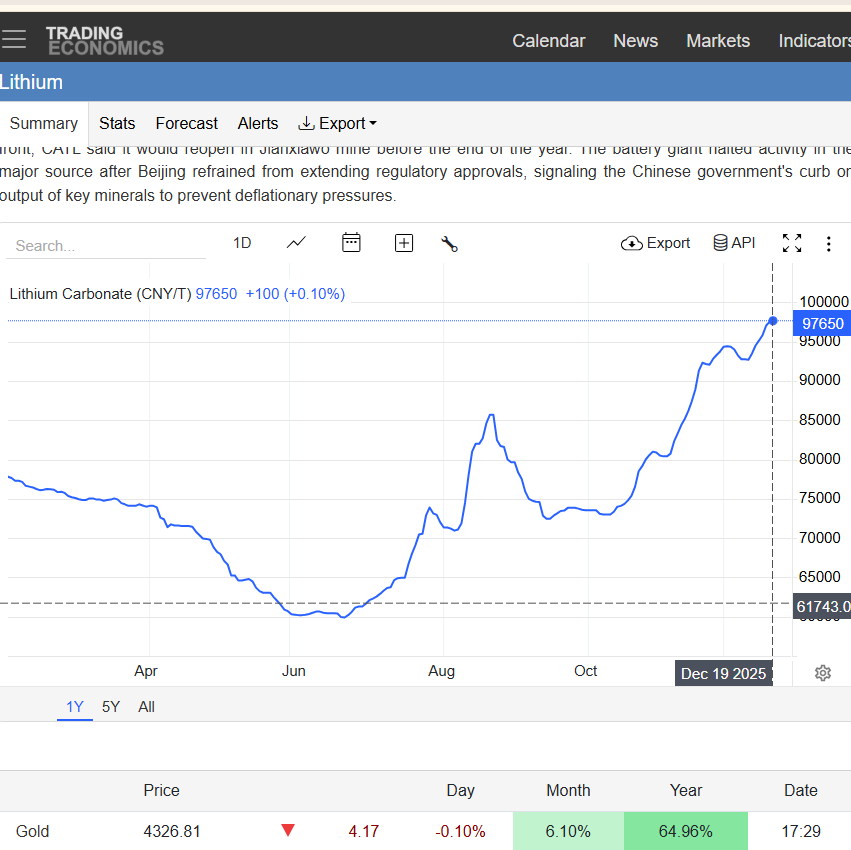Click the compare plus icon
Viewport: 851px width, 850px height.
tap(404, 243)
